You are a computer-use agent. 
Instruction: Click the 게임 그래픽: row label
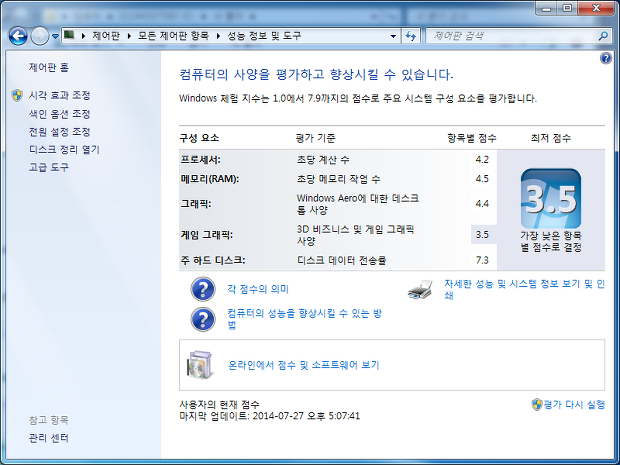(x=207, y=235)
